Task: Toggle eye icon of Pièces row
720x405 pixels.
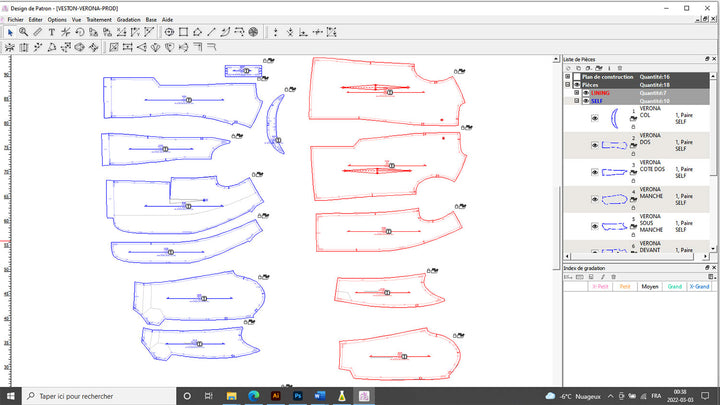Action: tap(577, 85)
